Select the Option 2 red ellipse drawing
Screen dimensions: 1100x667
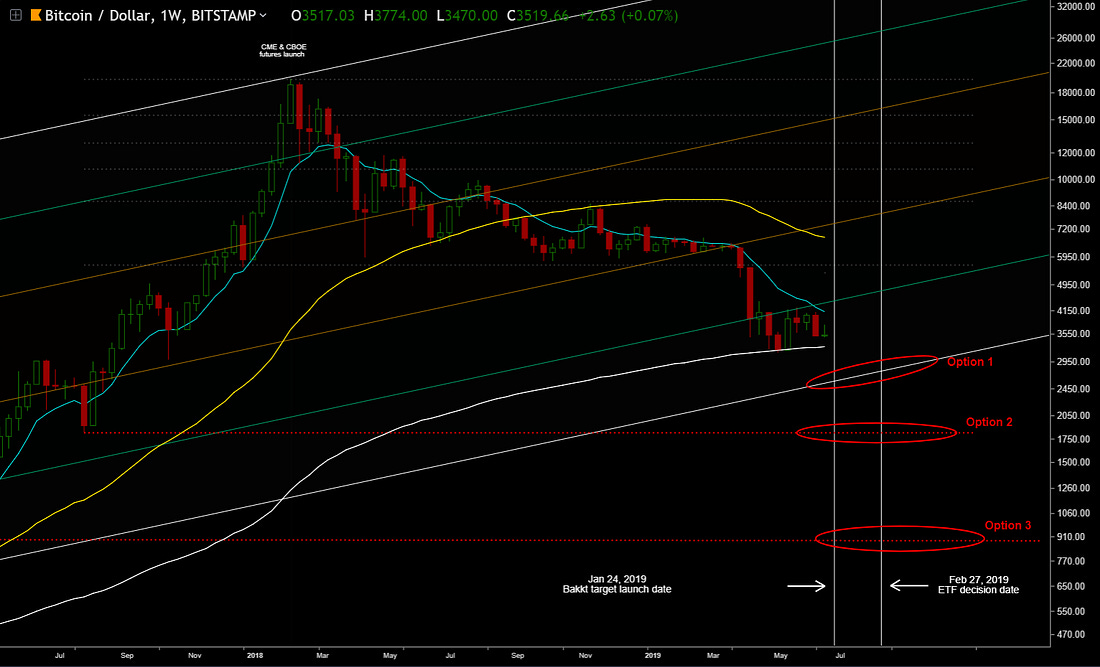[x=876, y=432]
